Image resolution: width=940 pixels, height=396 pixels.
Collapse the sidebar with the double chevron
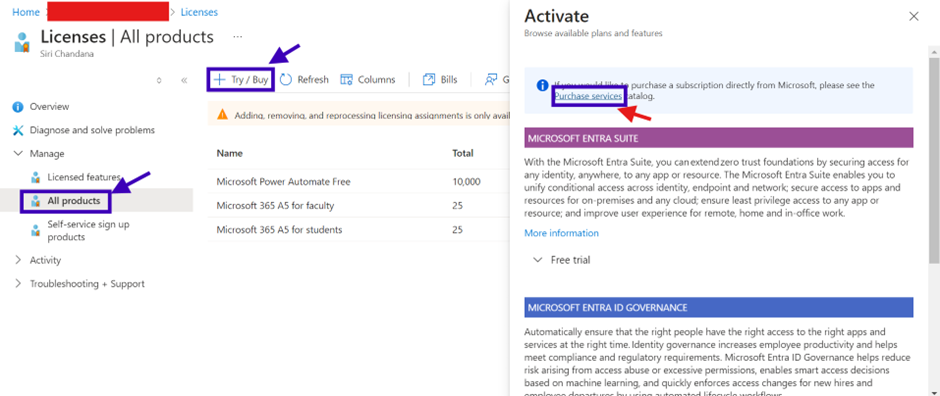(184, 80)
